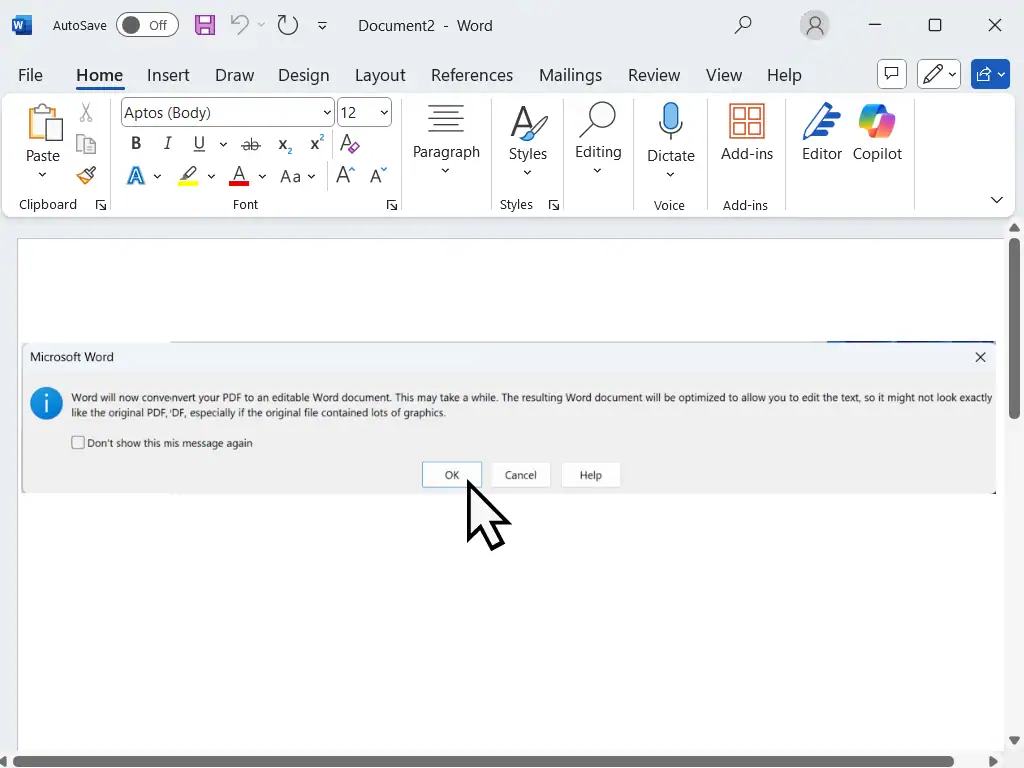Apply Bold formatting
This screenshot has height=768, width=1024.
pos(136,144)
